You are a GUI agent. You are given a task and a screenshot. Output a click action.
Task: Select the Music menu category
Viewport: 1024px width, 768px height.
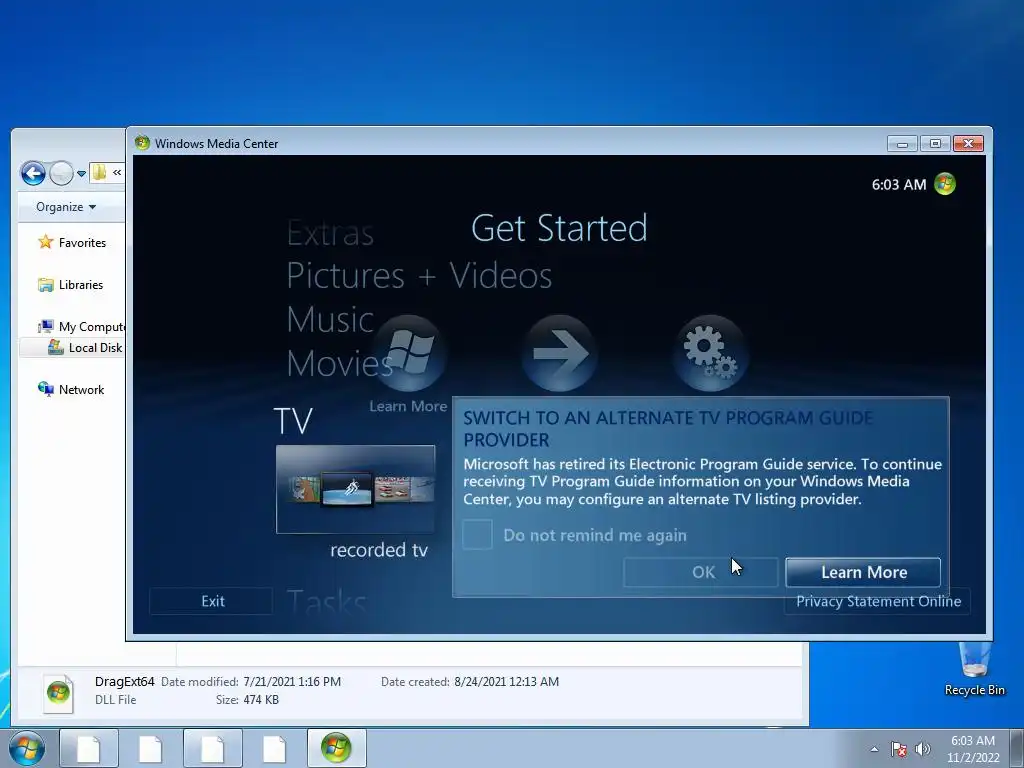click(330, 319)
